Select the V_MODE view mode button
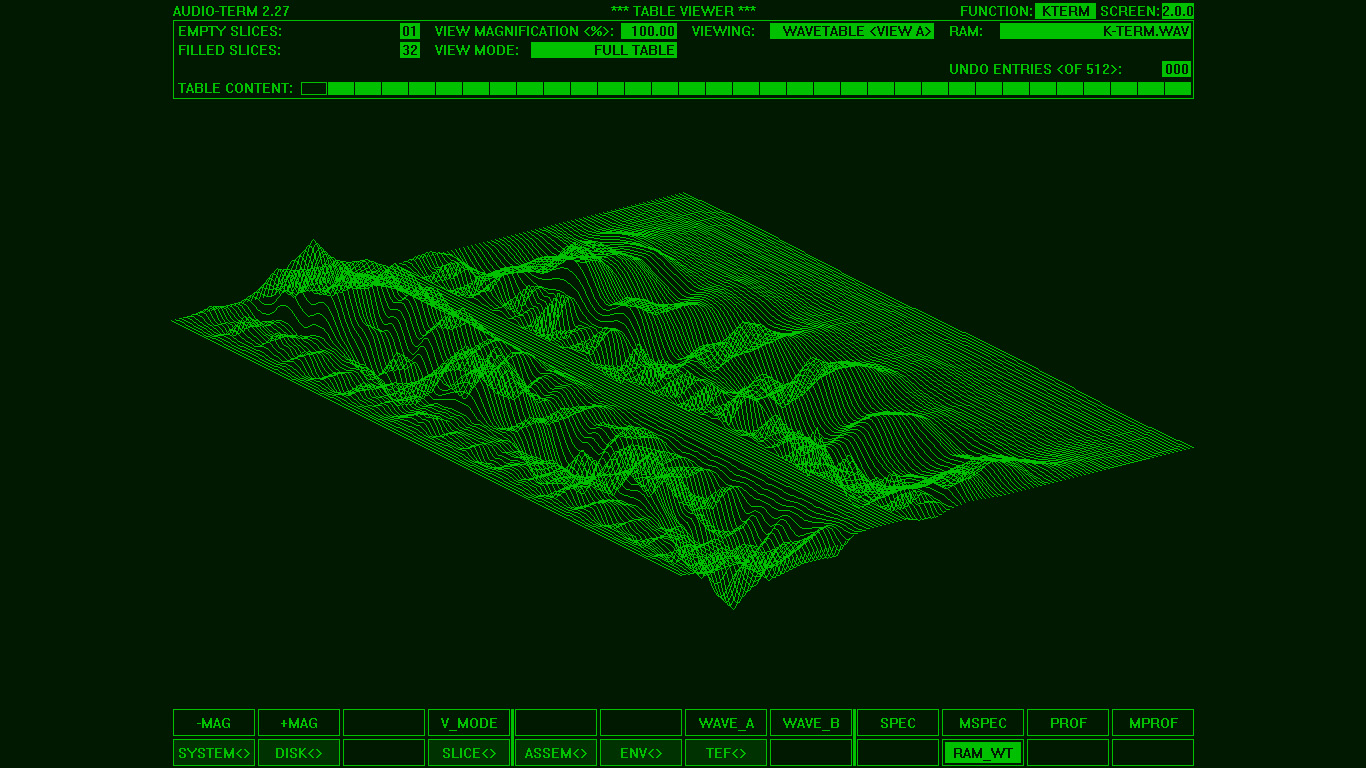This screenshot has width=1366, height=768. (x=469, y=723)
